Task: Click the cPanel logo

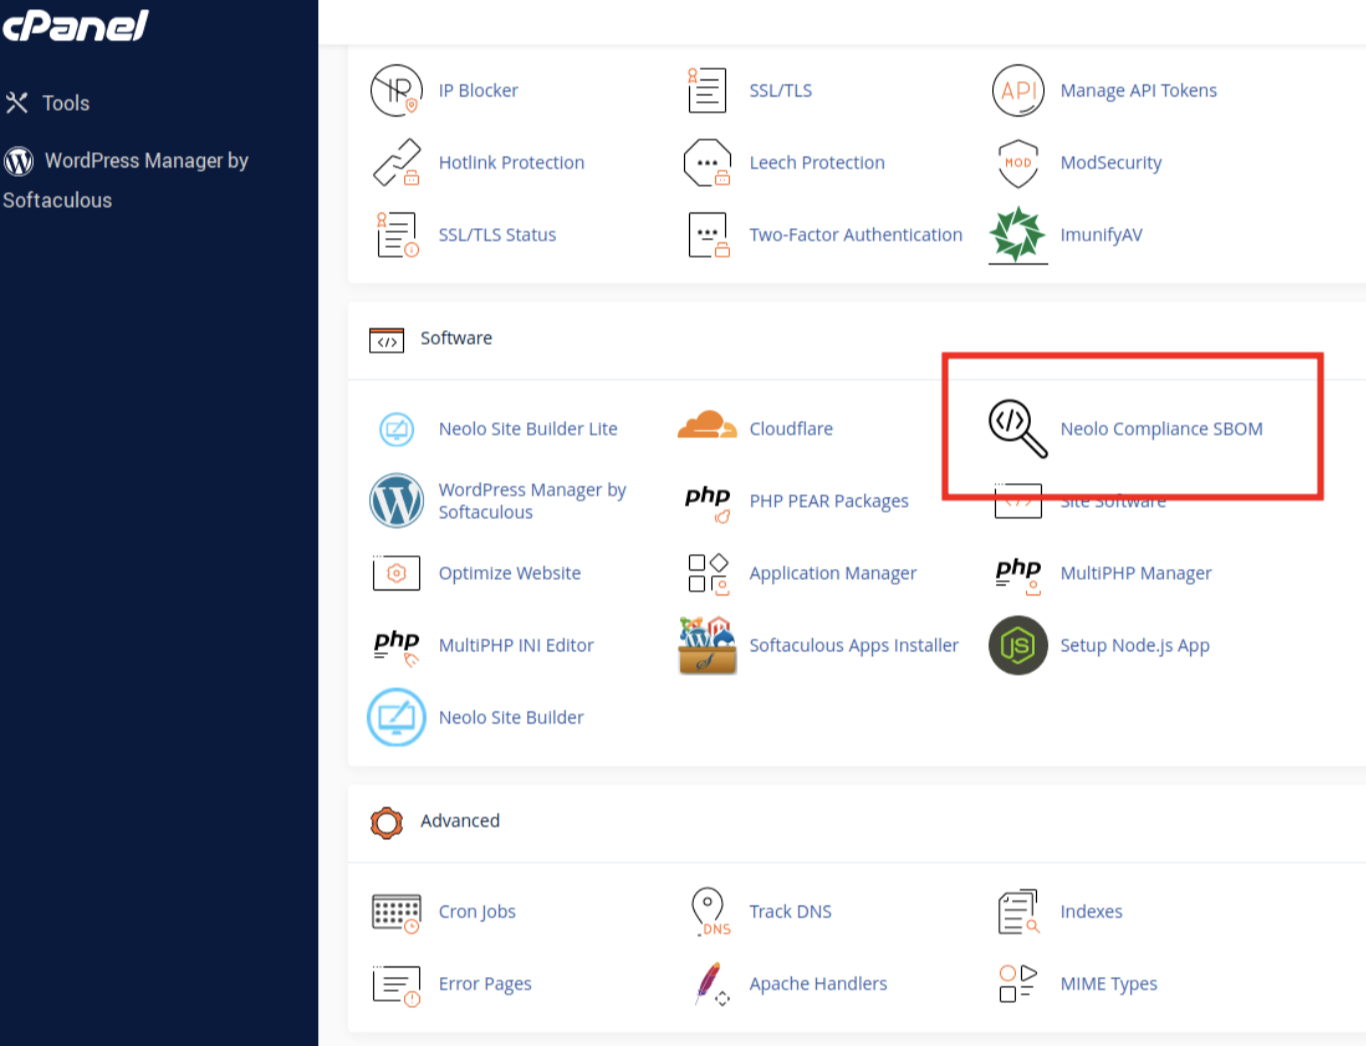Action: [75, 25]
